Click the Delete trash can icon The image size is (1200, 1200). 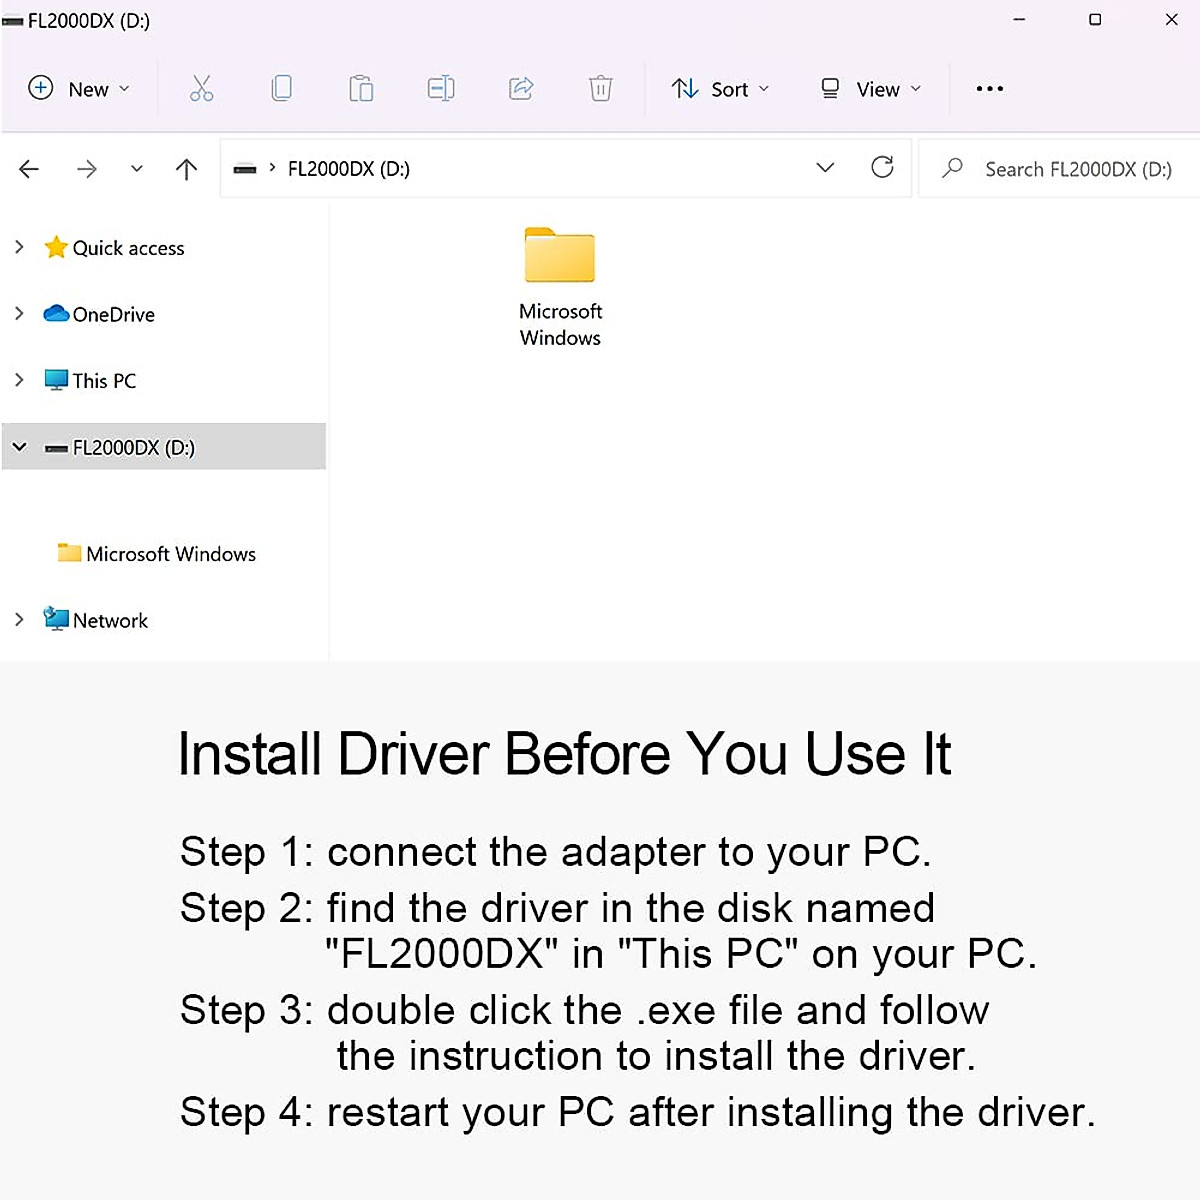coord(600,89)
